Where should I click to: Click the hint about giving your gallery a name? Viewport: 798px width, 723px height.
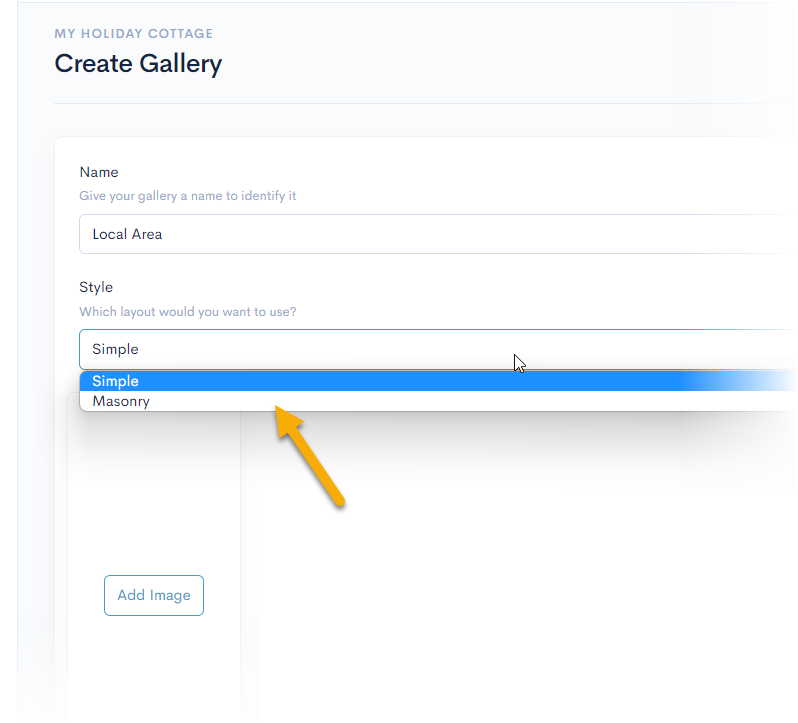point(188,196)
